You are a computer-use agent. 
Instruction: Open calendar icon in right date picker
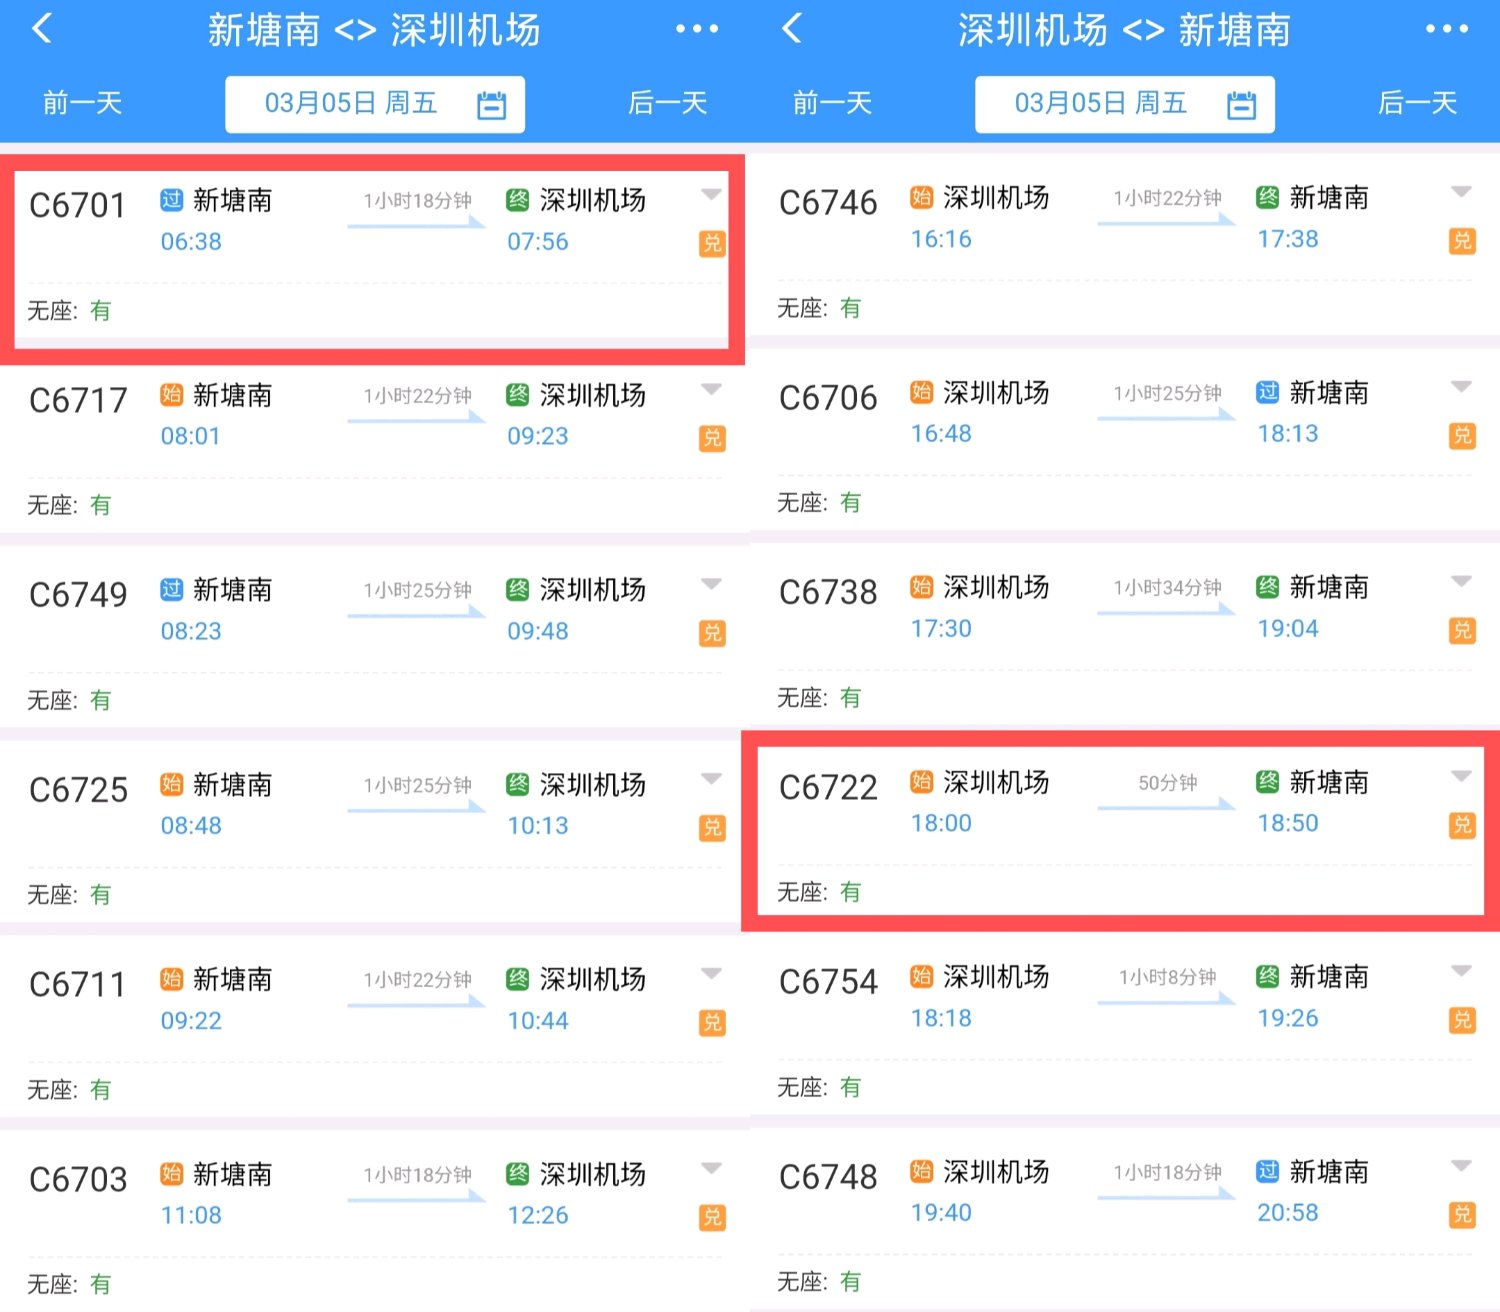(x=1241, y=105)
